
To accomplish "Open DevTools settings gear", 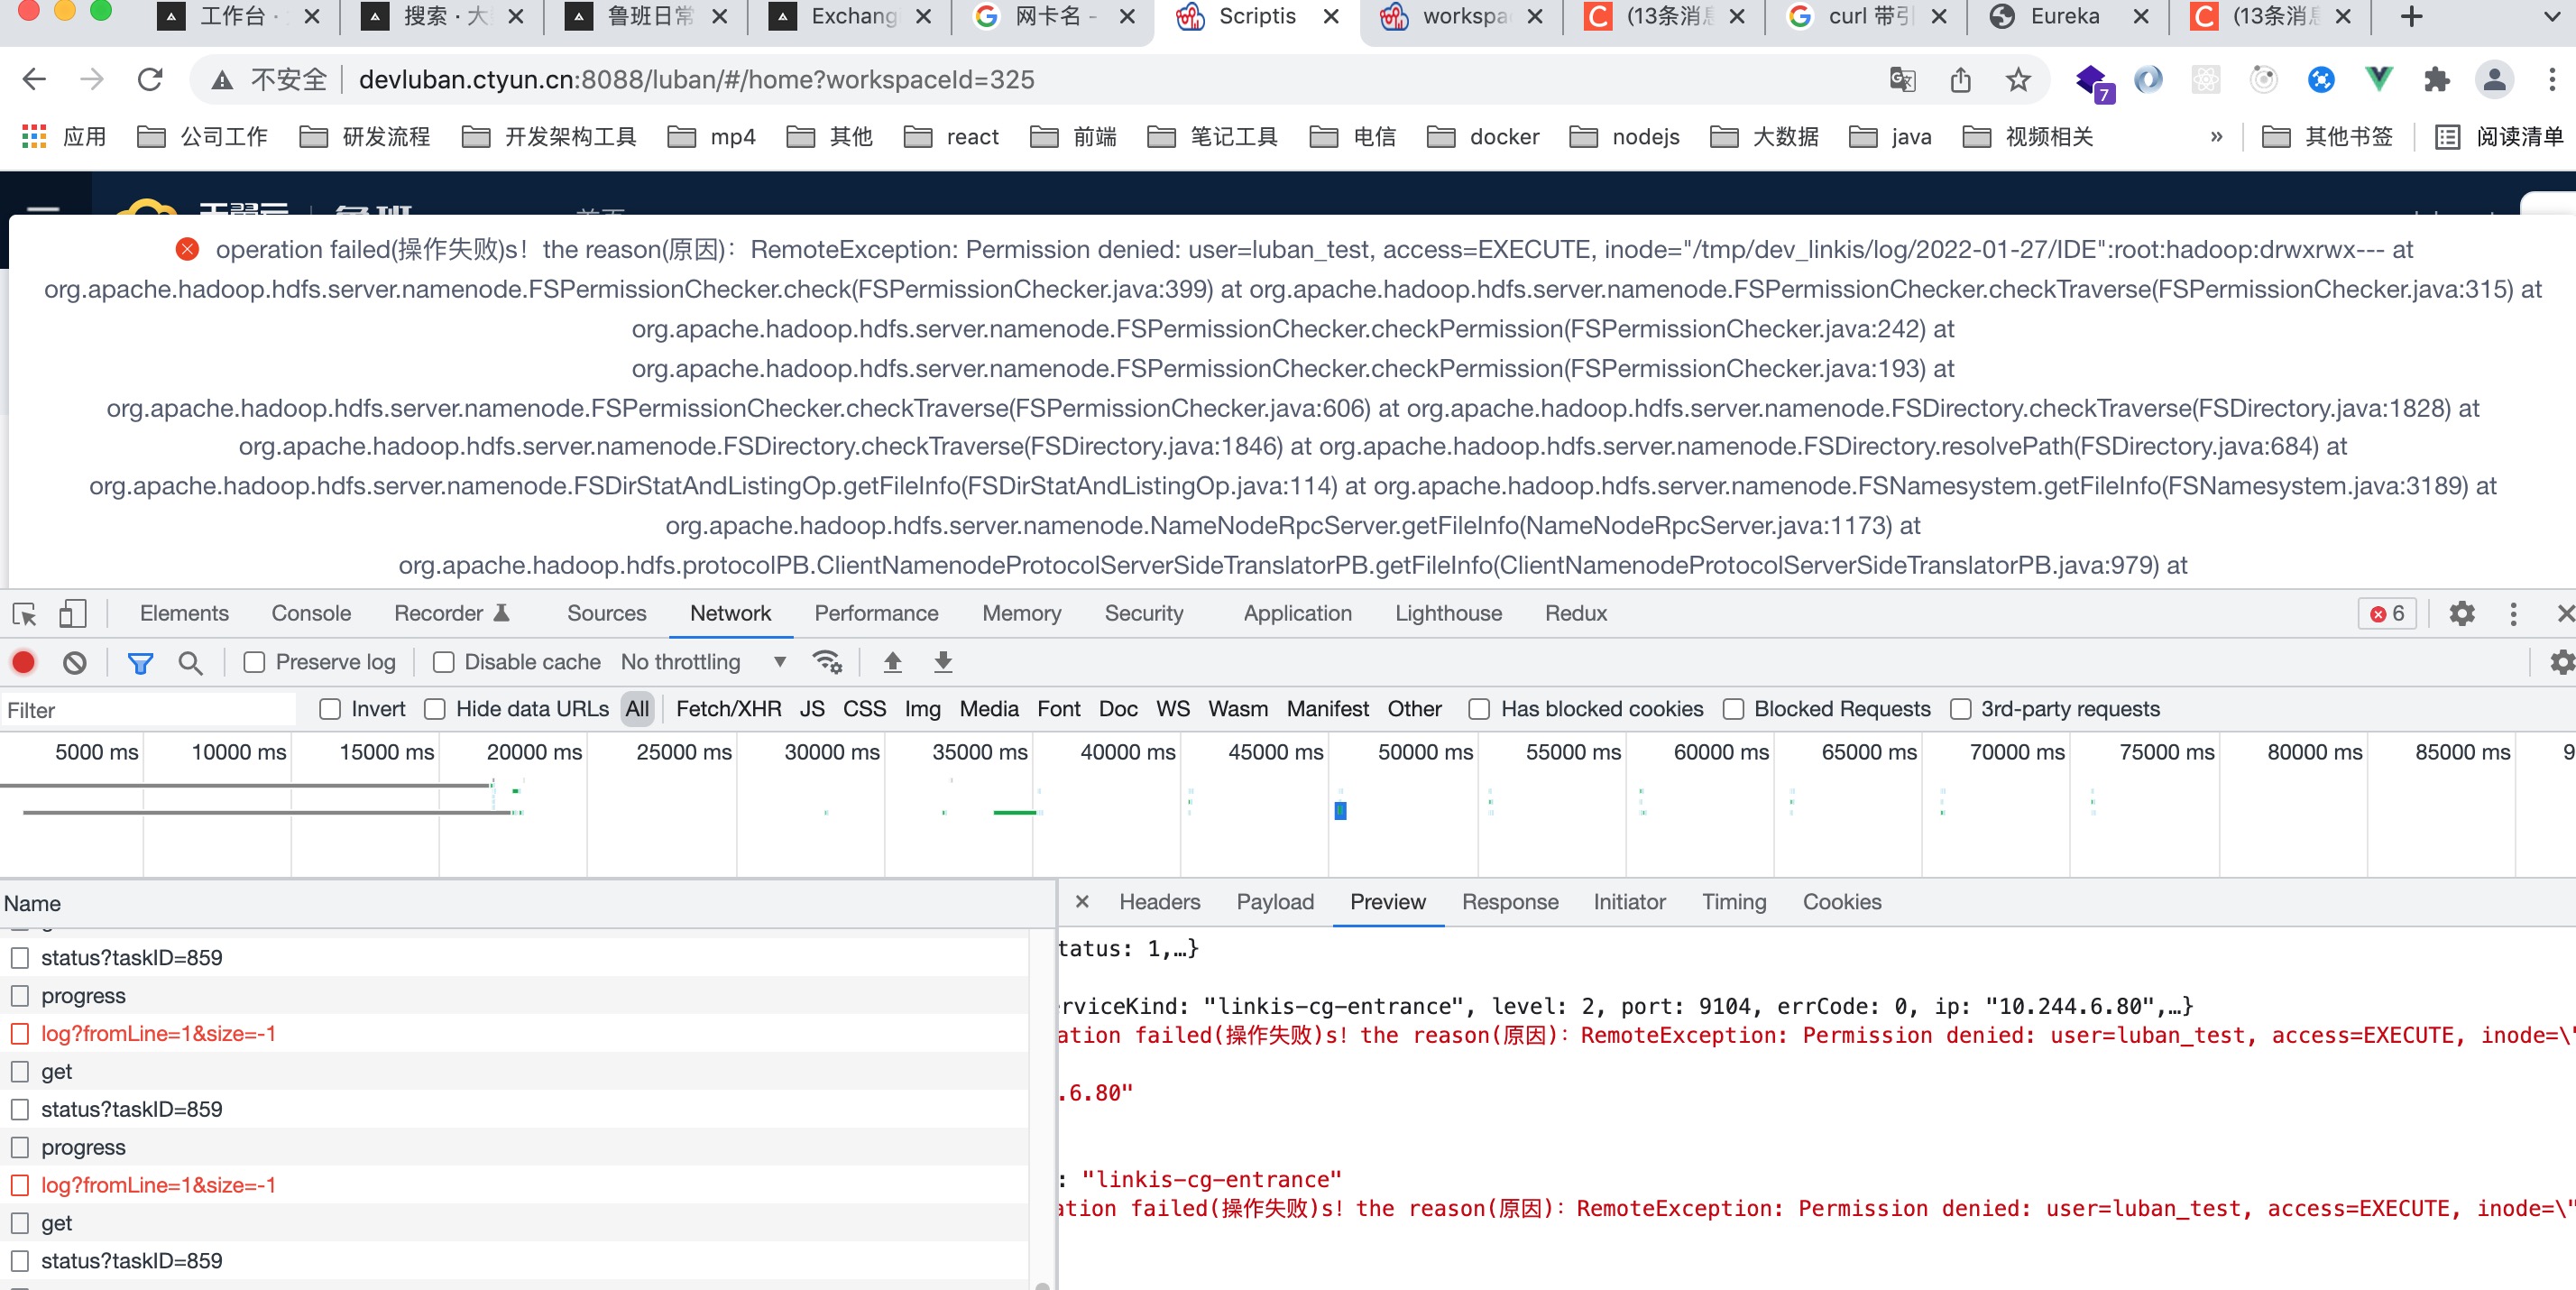I will [x=2461, y=614].
